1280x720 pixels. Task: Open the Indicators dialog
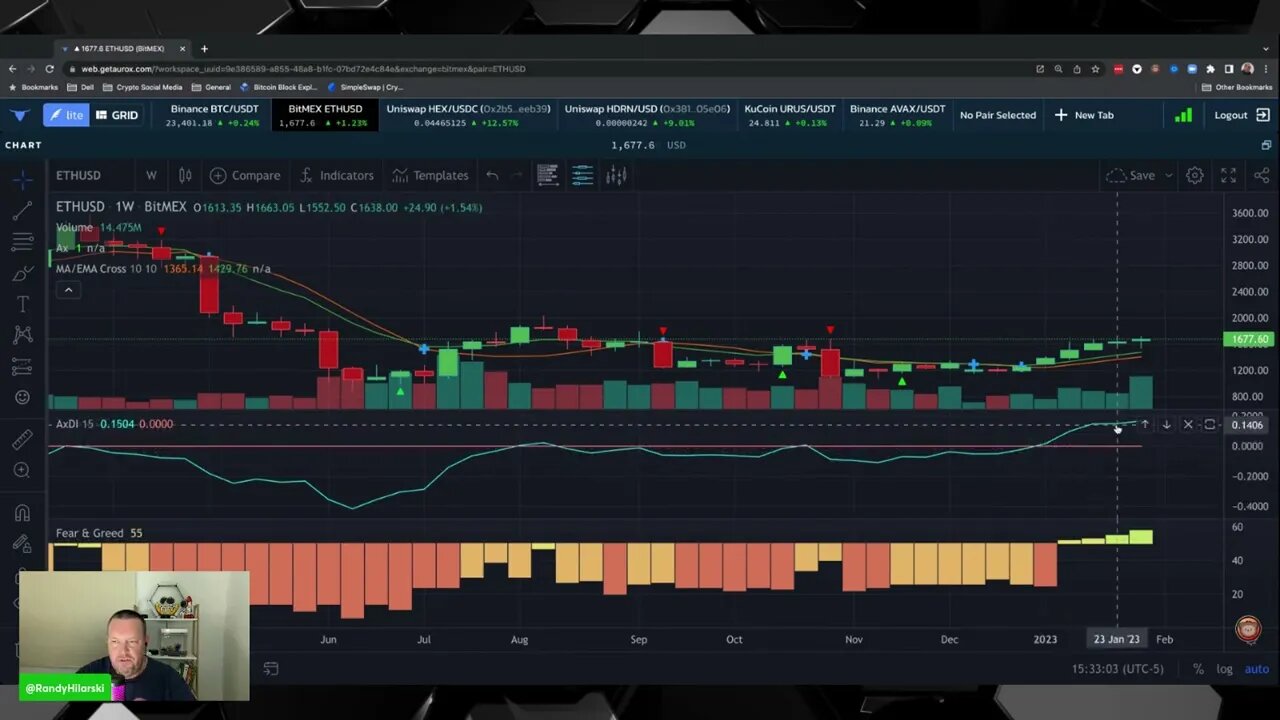336,175
